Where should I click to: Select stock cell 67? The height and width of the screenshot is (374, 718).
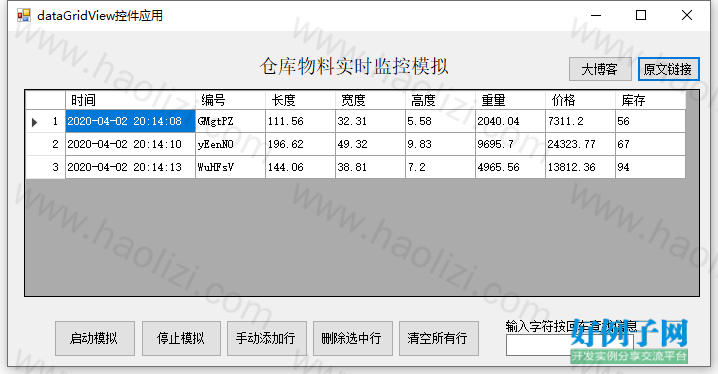(x=651, y=144)
